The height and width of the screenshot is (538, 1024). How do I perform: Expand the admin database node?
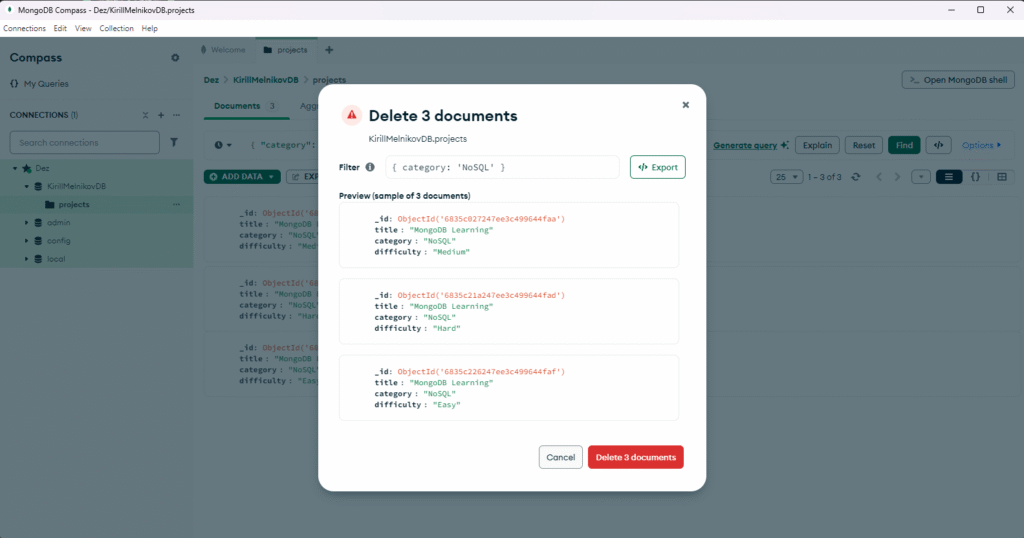click(x=27, y=223)
